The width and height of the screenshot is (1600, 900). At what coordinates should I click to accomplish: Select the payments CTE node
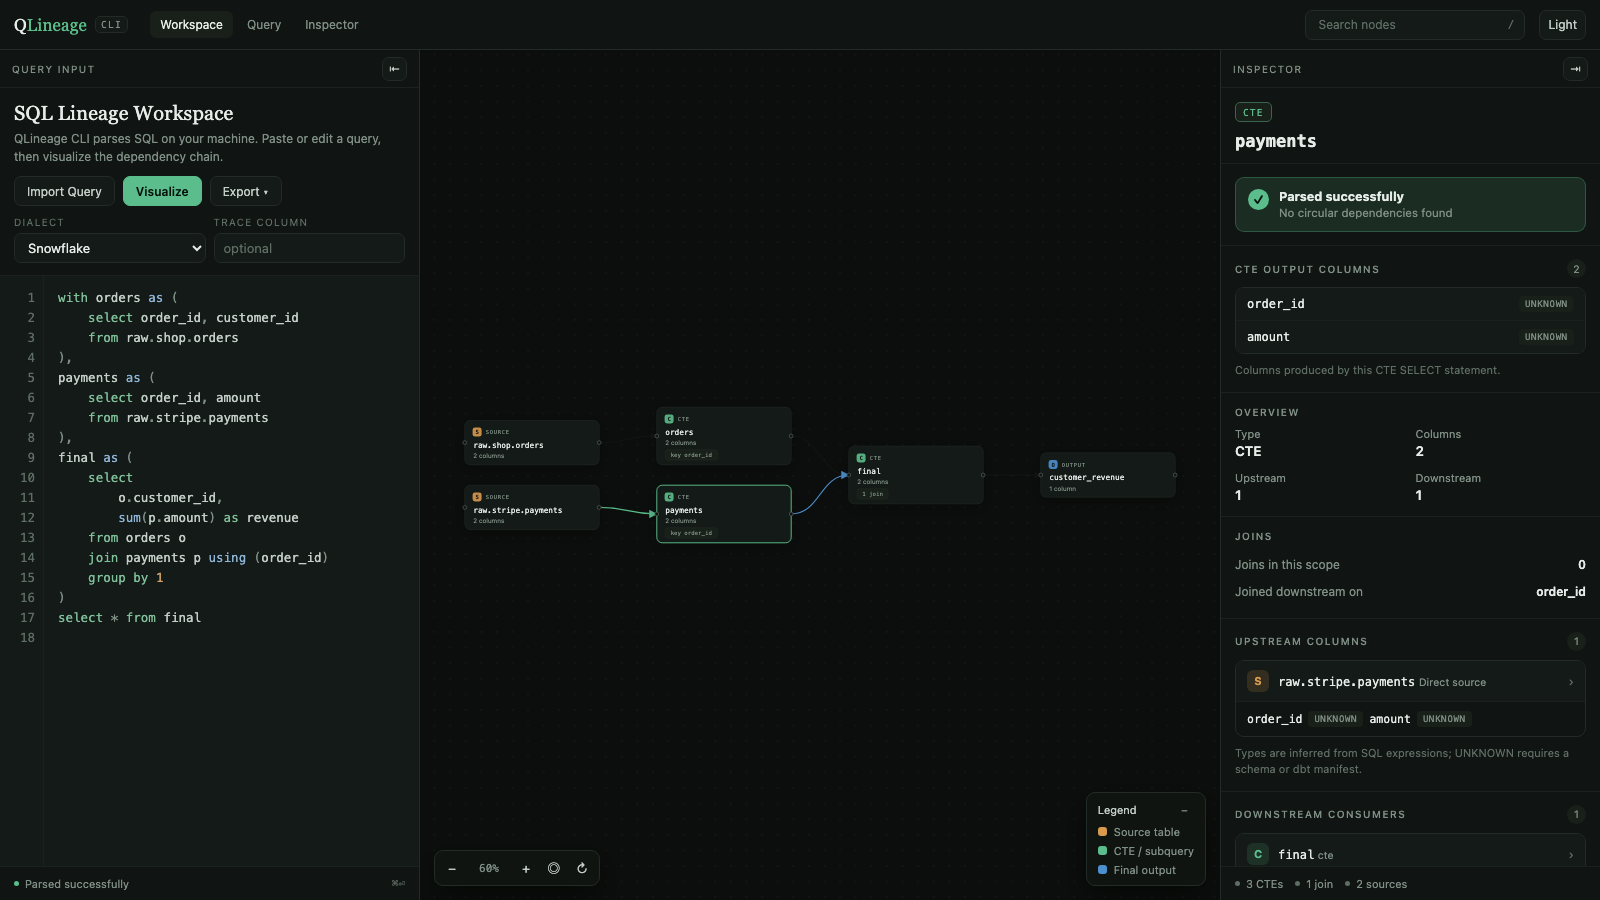724,514
